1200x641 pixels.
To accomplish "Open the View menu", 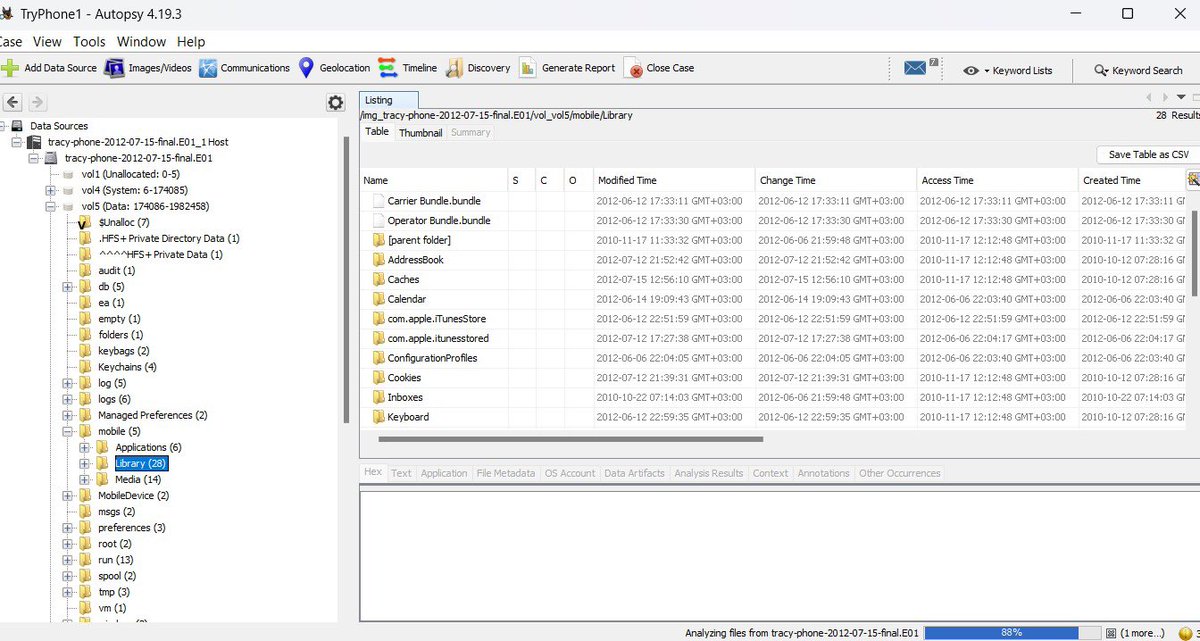I will point(47,42).
